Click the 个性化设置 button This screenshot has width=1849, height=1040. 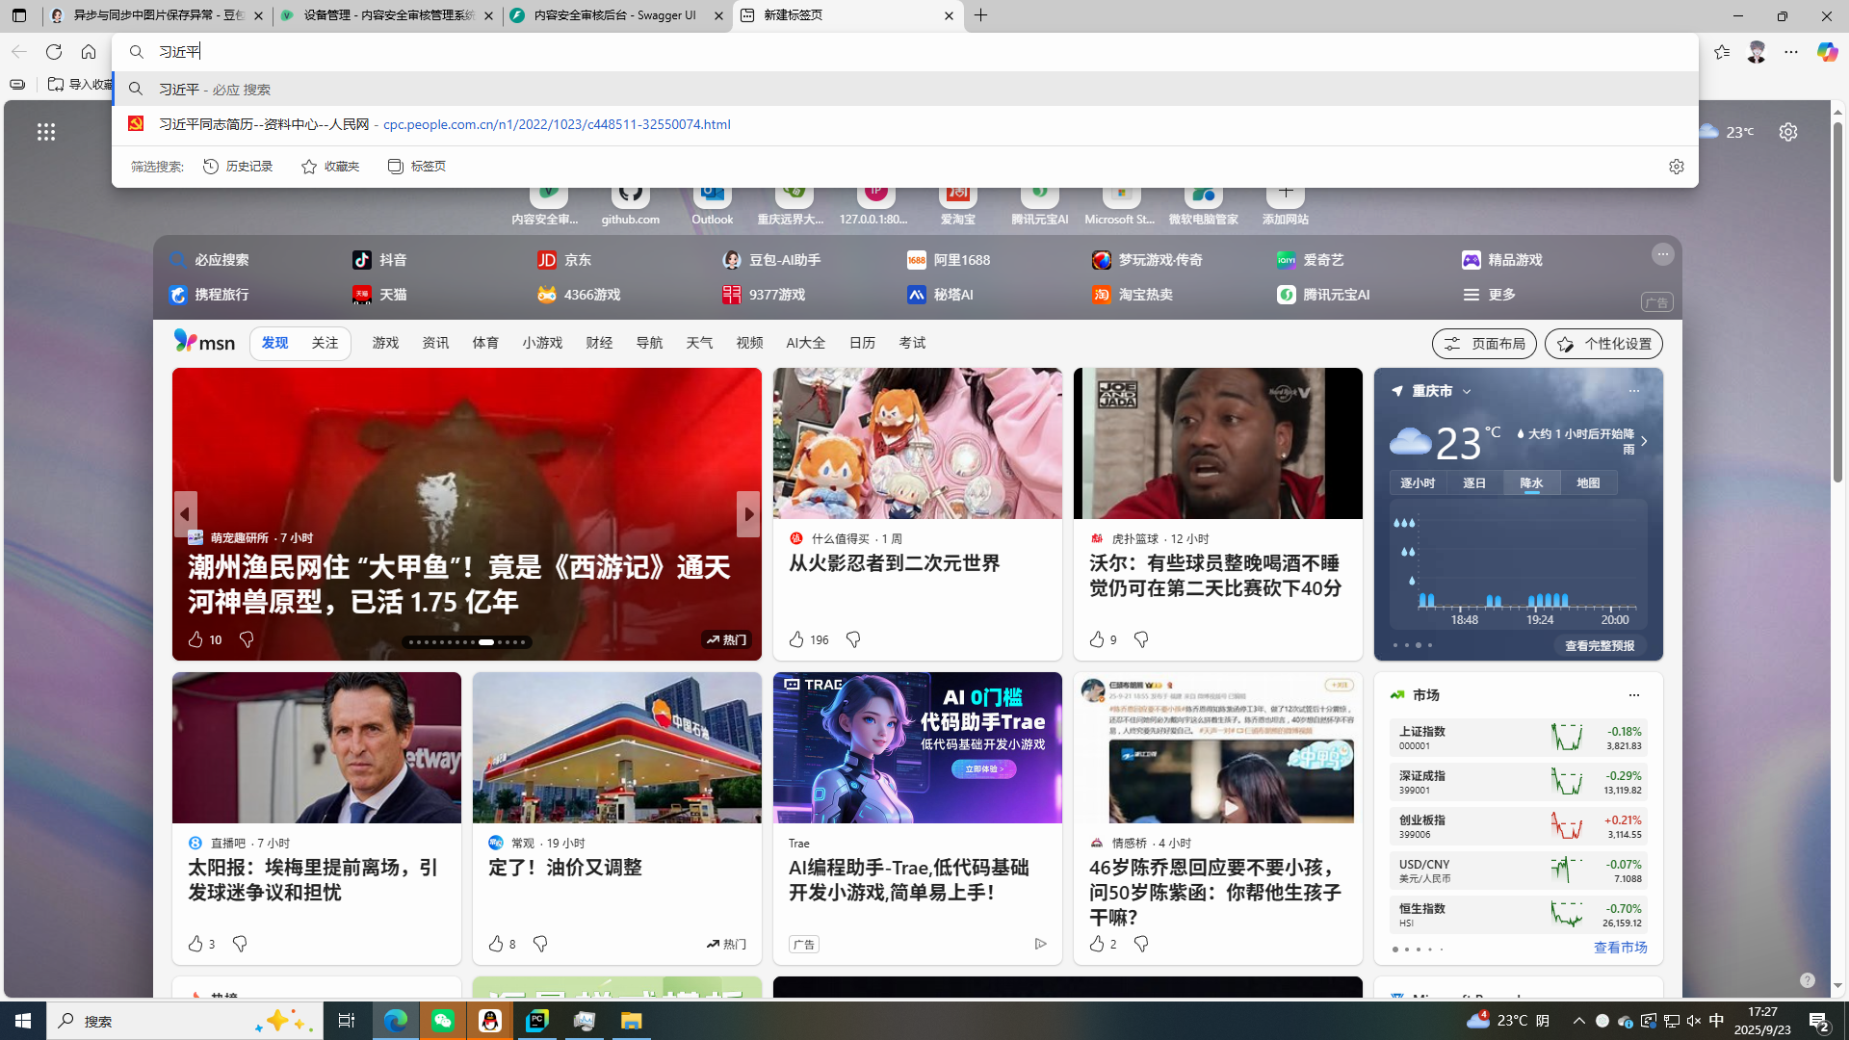tap(1603, 344)
